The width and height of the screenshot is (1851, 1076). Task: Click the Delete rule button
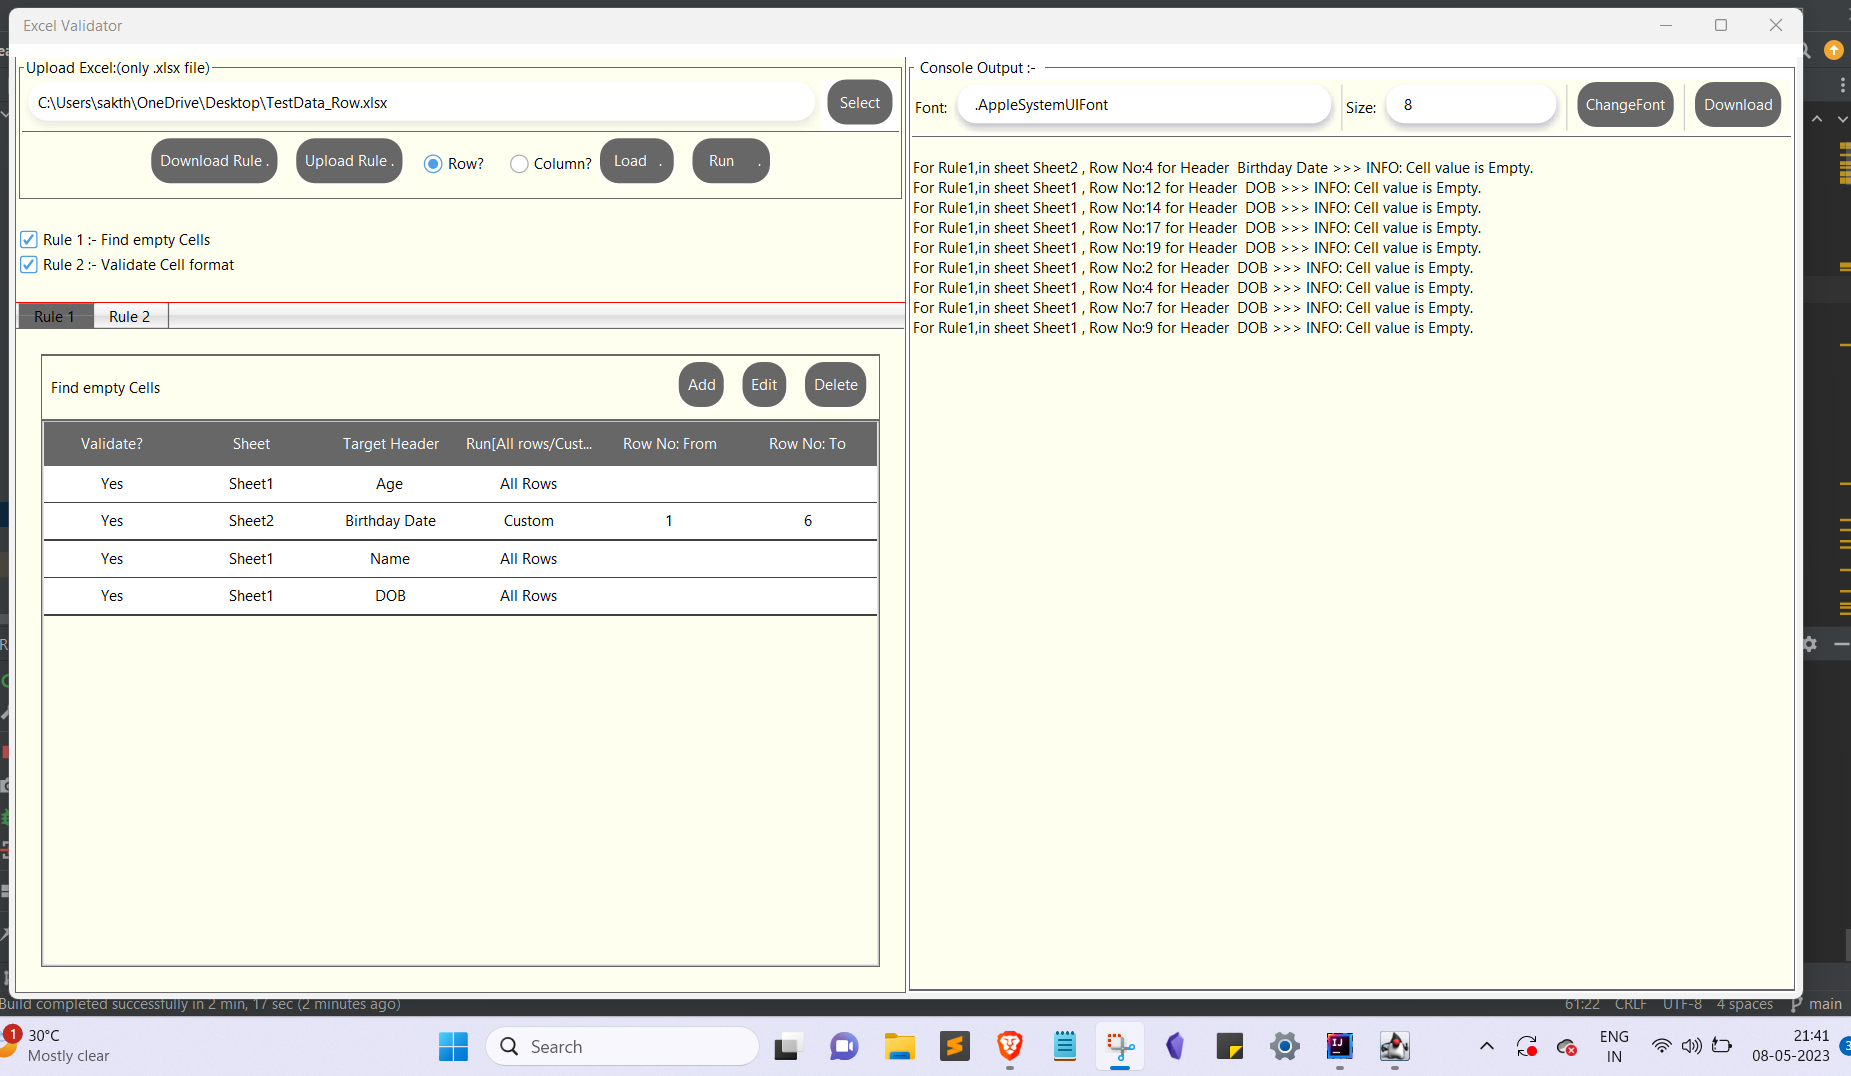click(x=835, y=385)
